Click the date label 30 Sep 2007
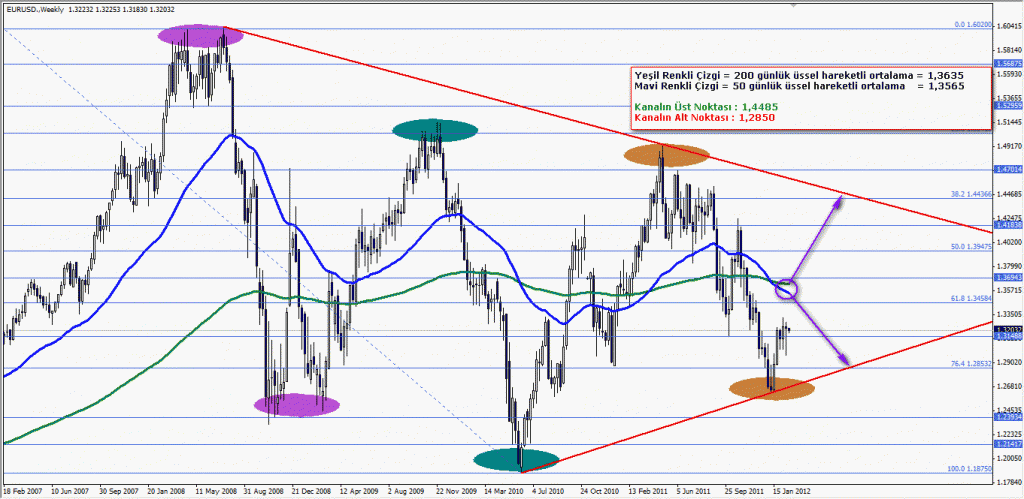1024x499 pixels. pos(118,489)
